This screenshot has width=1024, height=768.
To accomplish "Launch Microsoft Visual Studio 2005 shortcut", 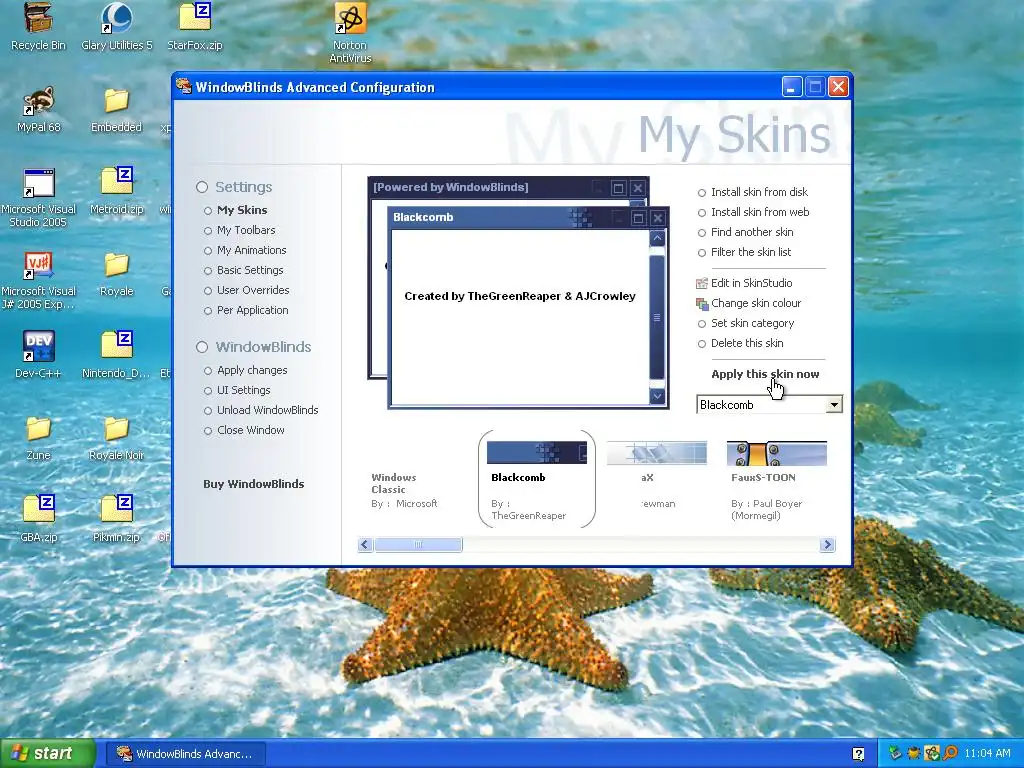I will click(x=39, y=197).
